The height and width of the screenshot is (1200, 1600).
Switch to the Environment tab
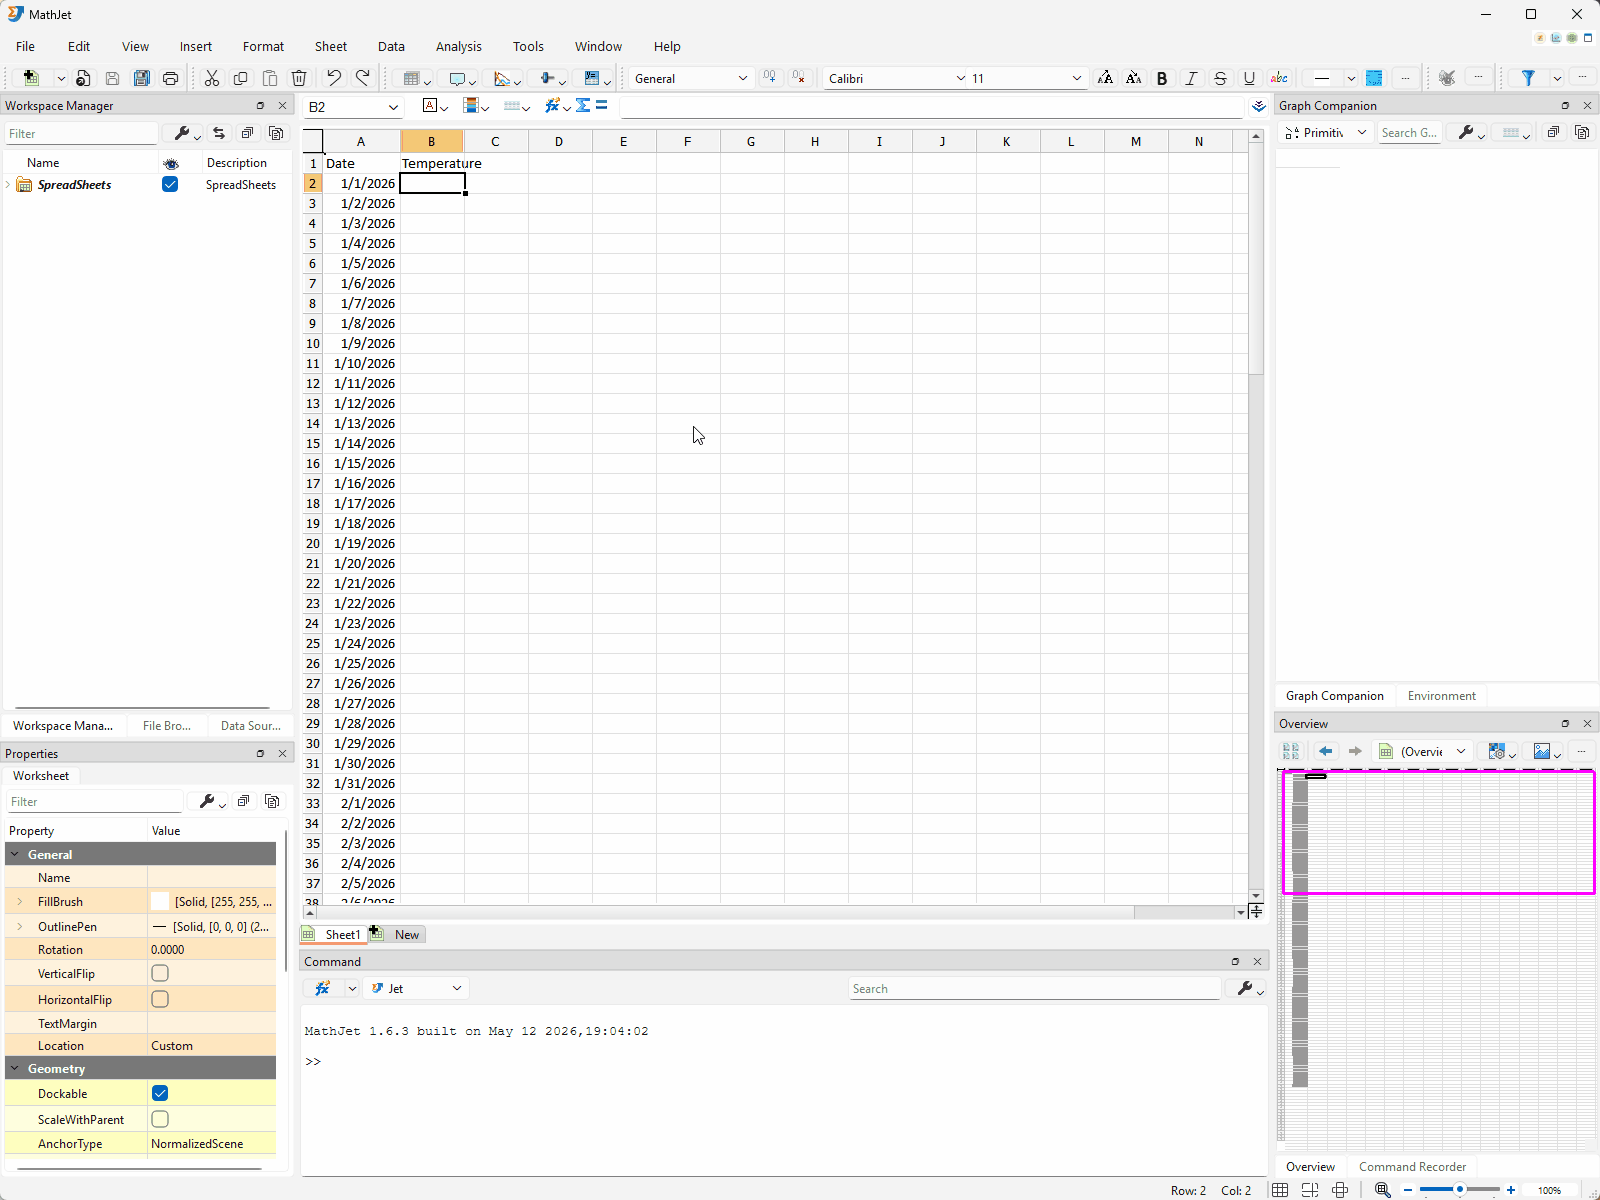click(1441, 695)
